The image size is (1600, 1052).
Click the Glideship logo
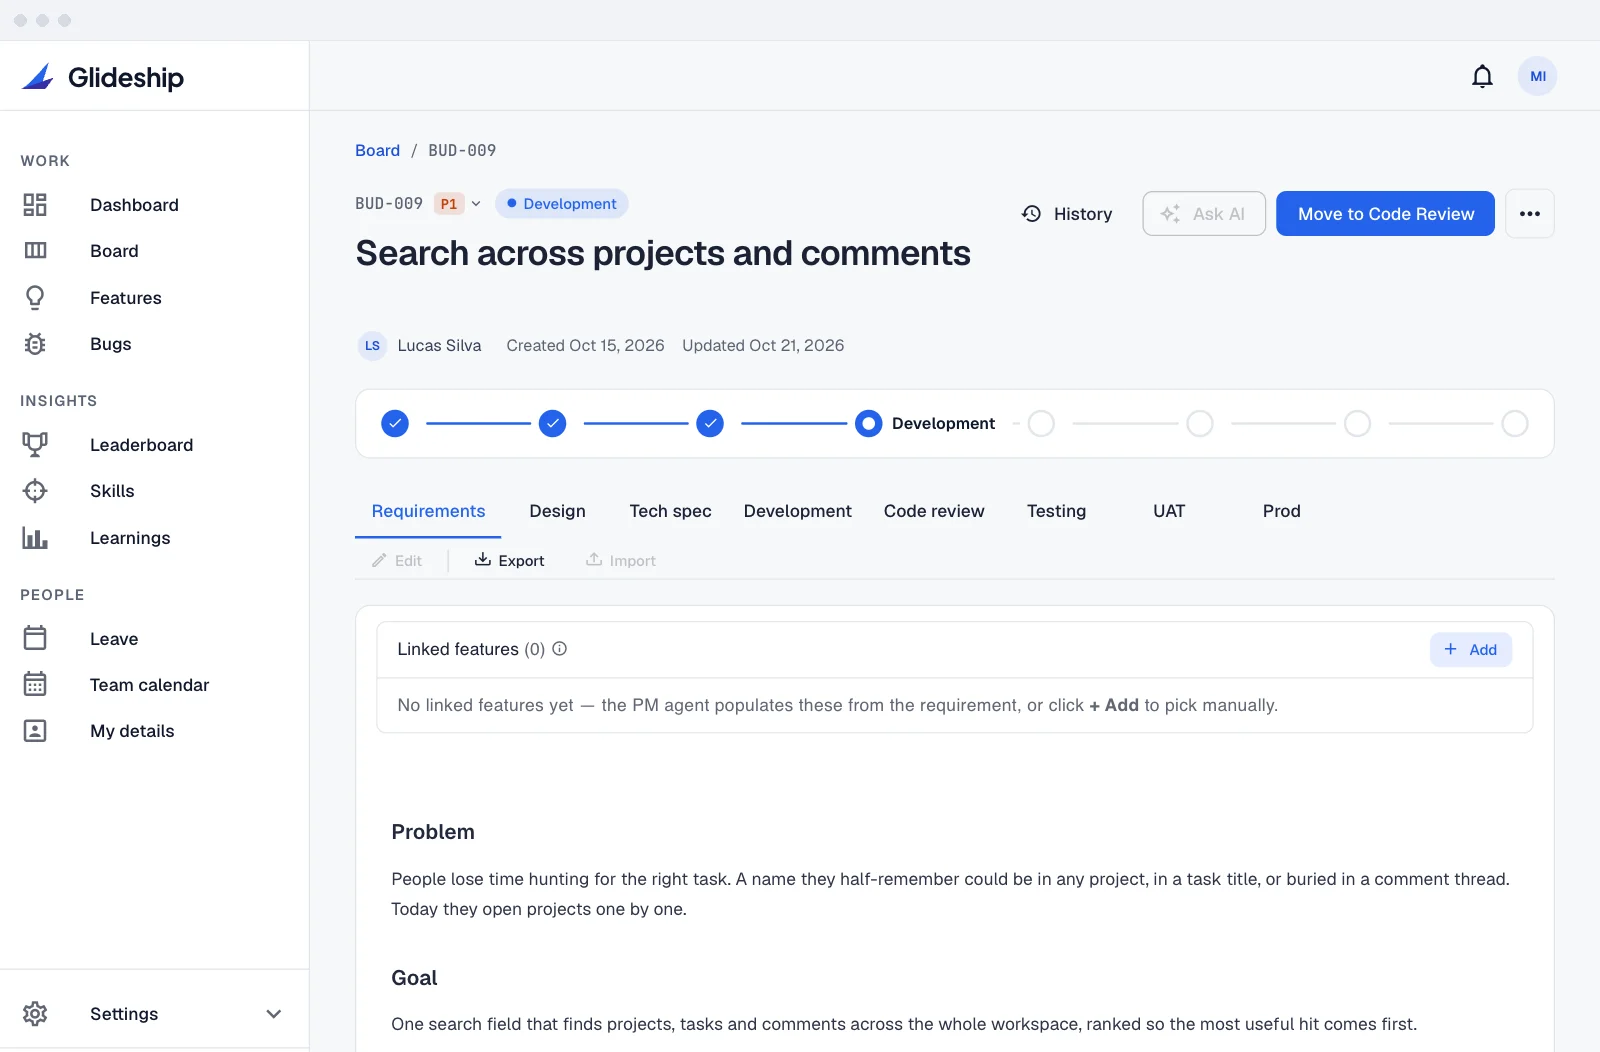[103, 77]
